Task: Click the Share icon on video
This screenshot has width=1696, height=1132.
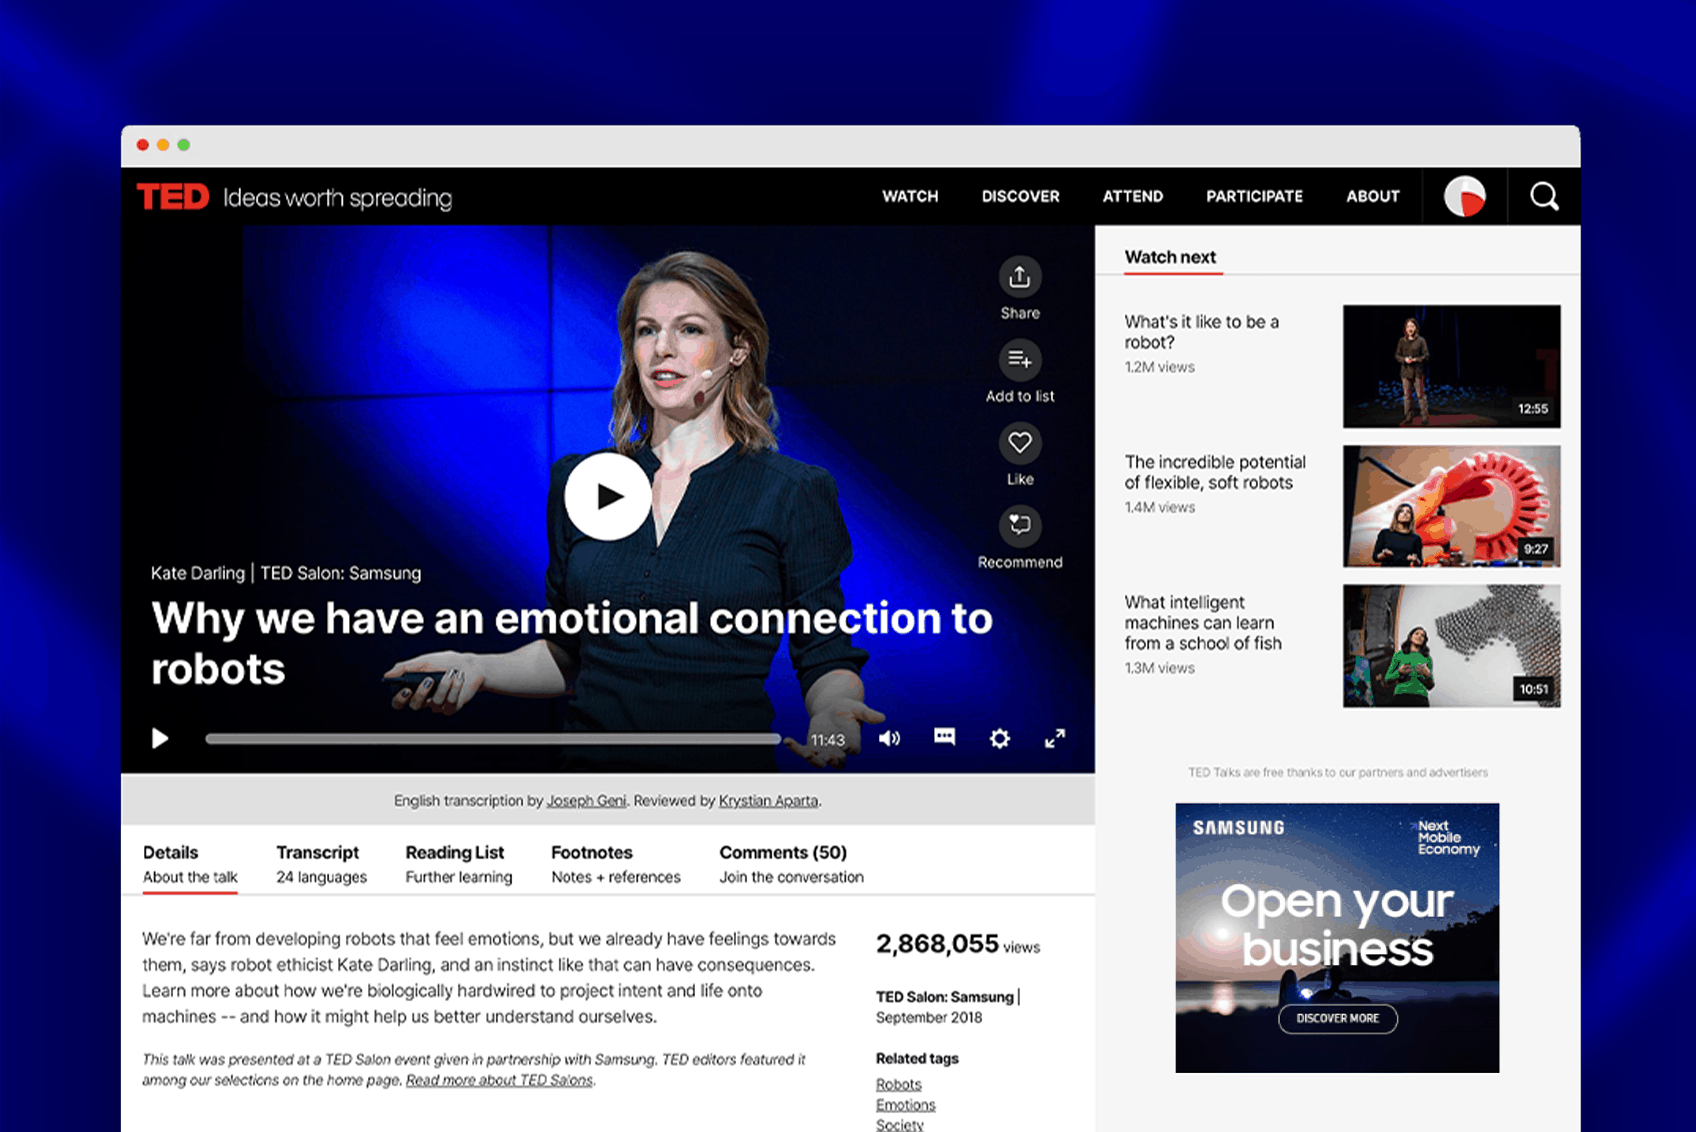Action: [x=1019, y=277]
